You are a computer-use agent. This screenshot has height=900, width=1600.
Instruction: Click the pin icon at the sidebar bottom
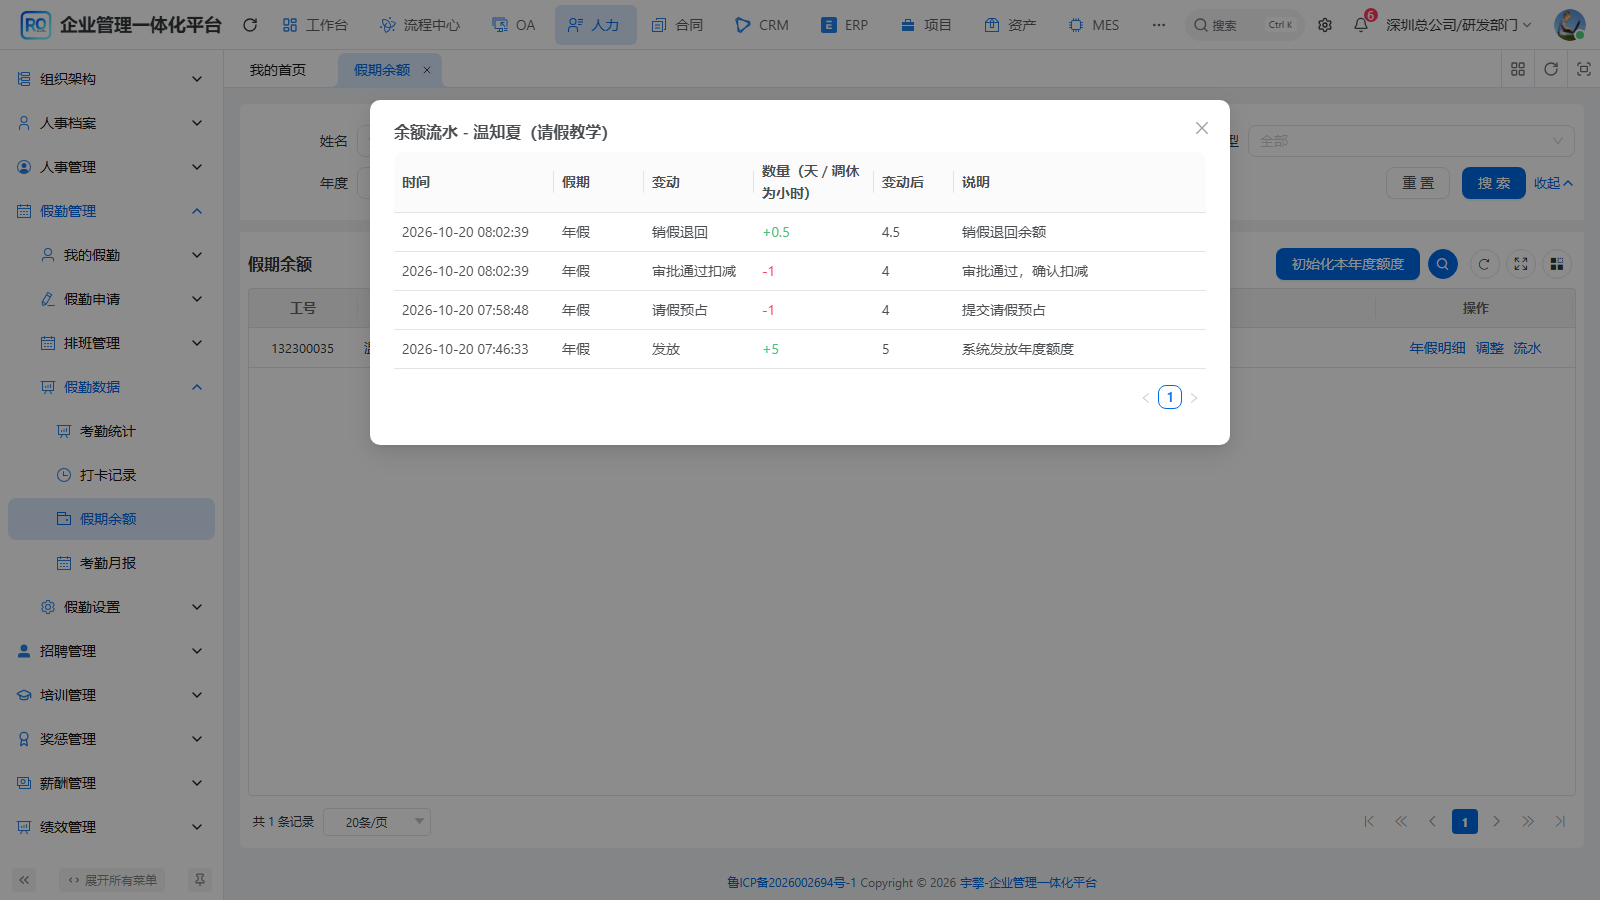pos(200,880)
